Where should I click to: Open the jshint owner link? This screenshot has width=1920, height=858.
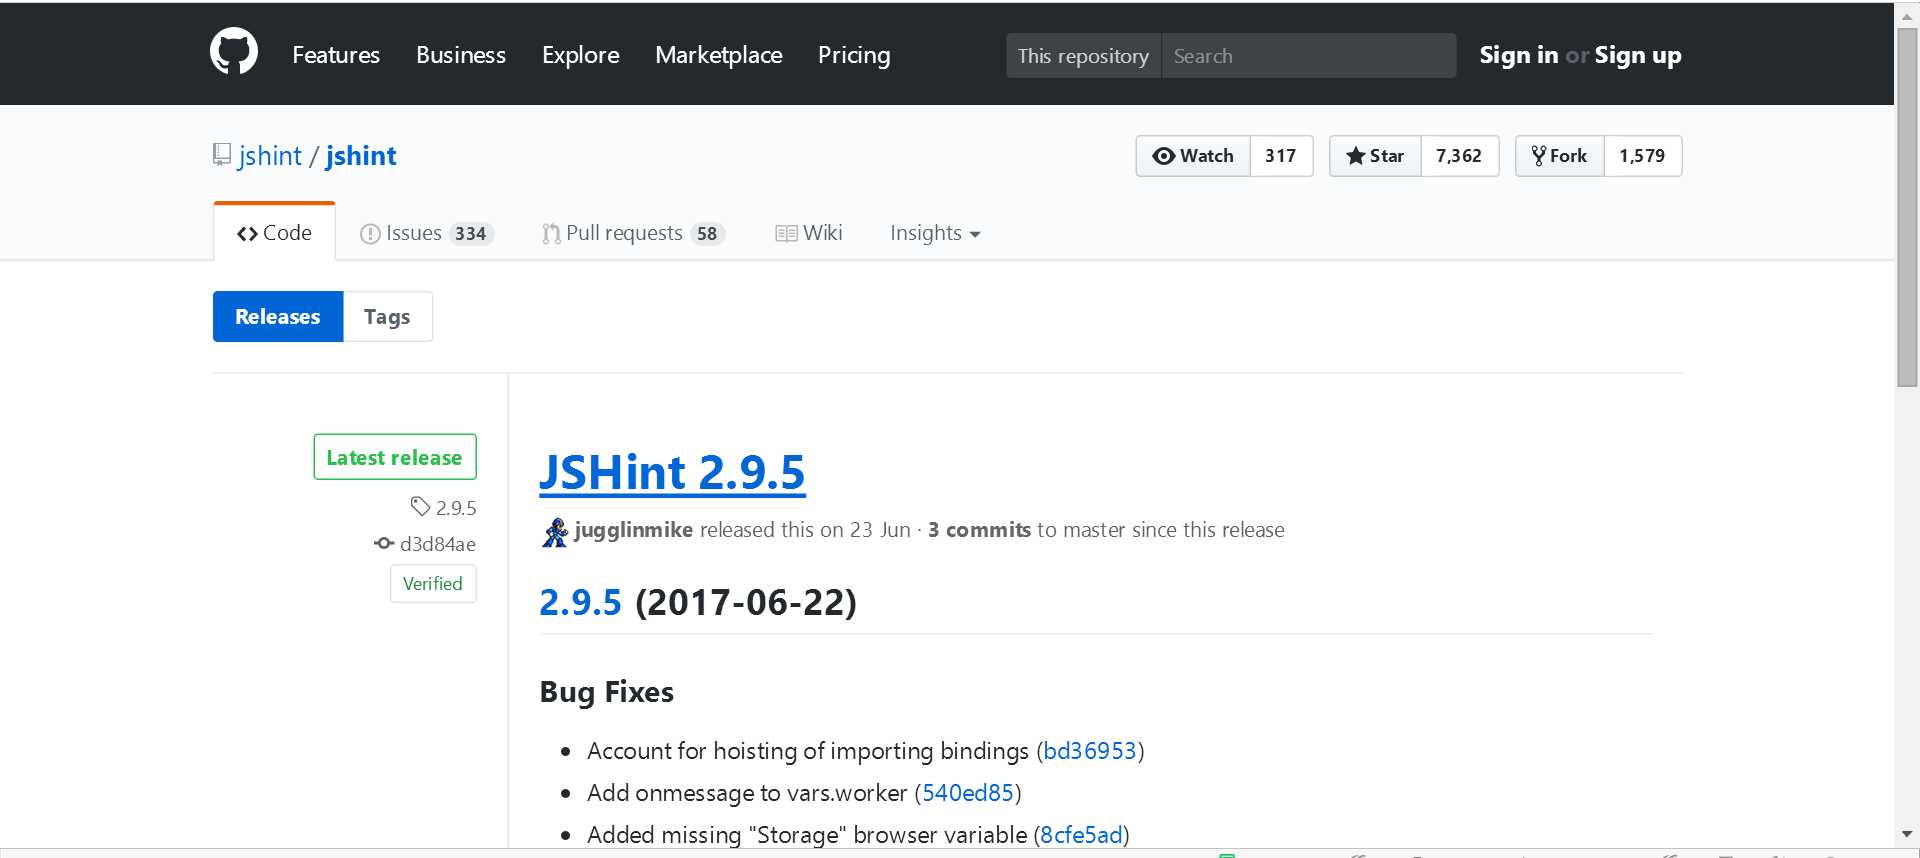click(x=270, y=156)
